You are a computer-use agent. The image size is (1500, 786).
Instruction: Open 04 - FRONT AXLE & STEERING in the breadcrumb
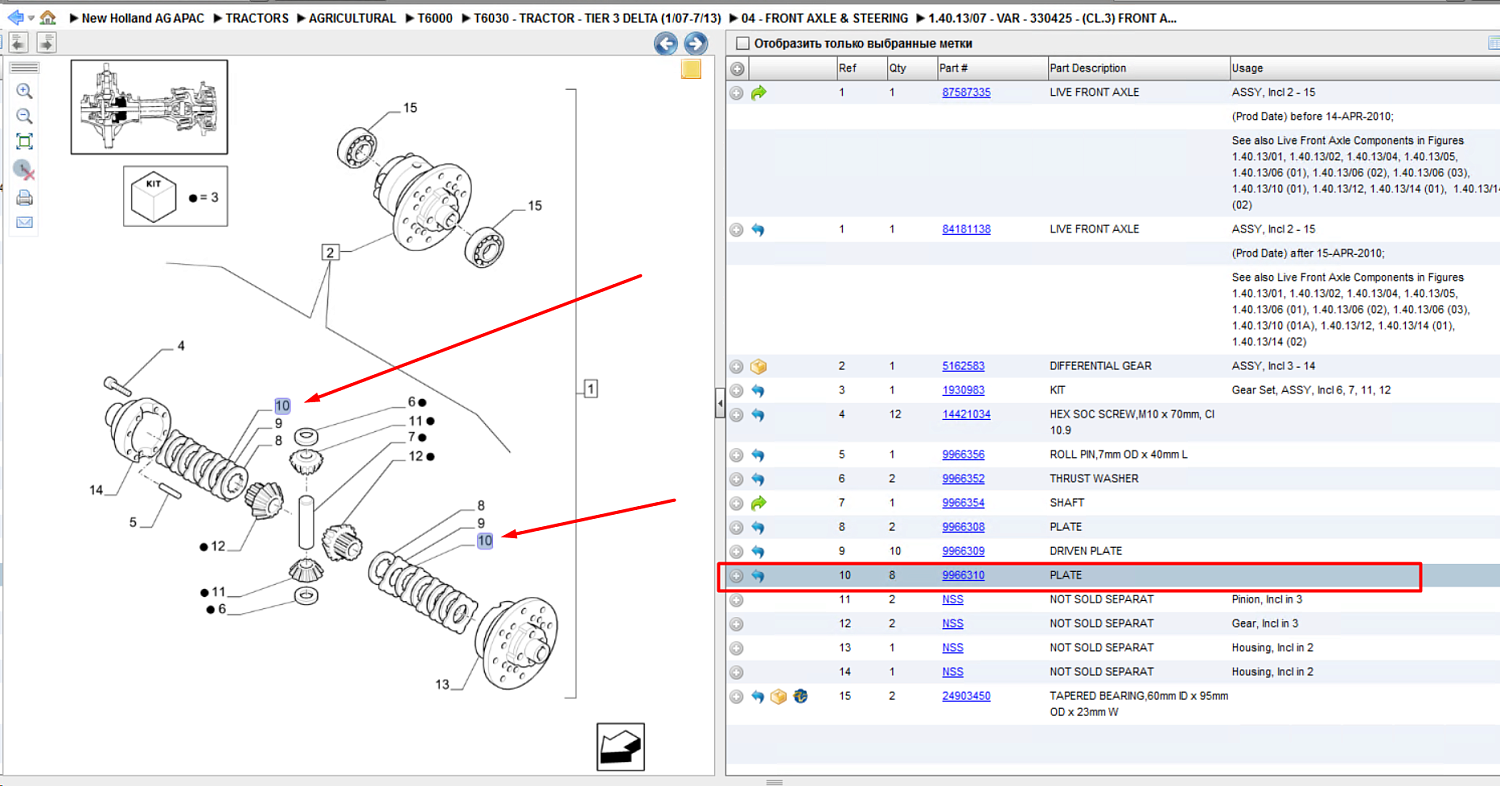(x=825, y=18)
